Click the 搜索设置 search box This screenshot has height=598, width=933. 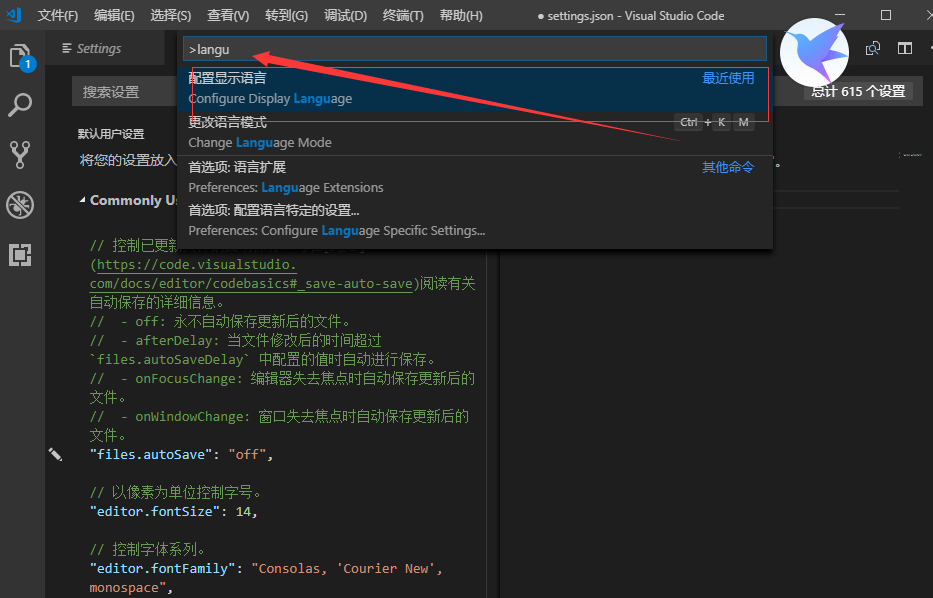coord(124,92)
